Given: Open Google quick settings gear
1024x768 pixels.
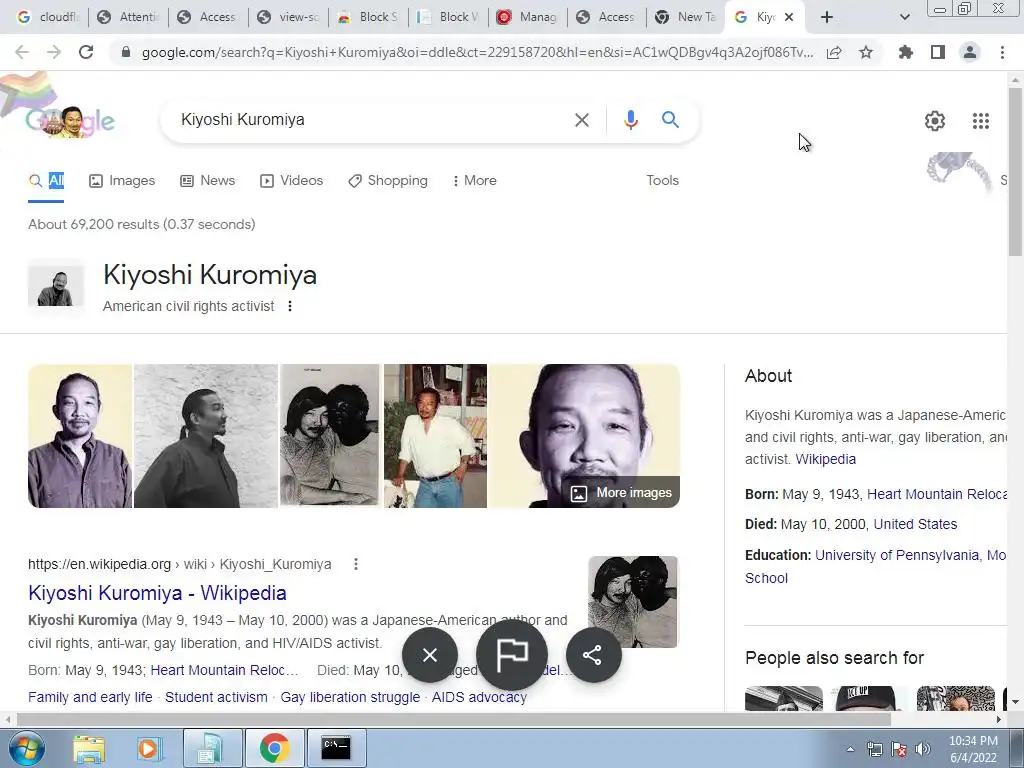Looking at the screenshot, I should click(935, 121).
